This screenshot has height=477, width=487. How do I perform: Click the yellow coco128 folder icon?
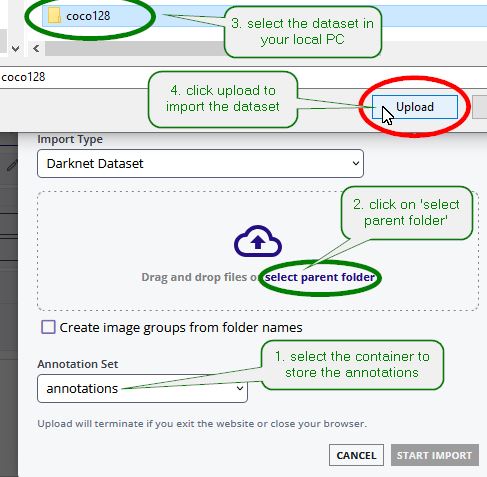pos(54,16)
